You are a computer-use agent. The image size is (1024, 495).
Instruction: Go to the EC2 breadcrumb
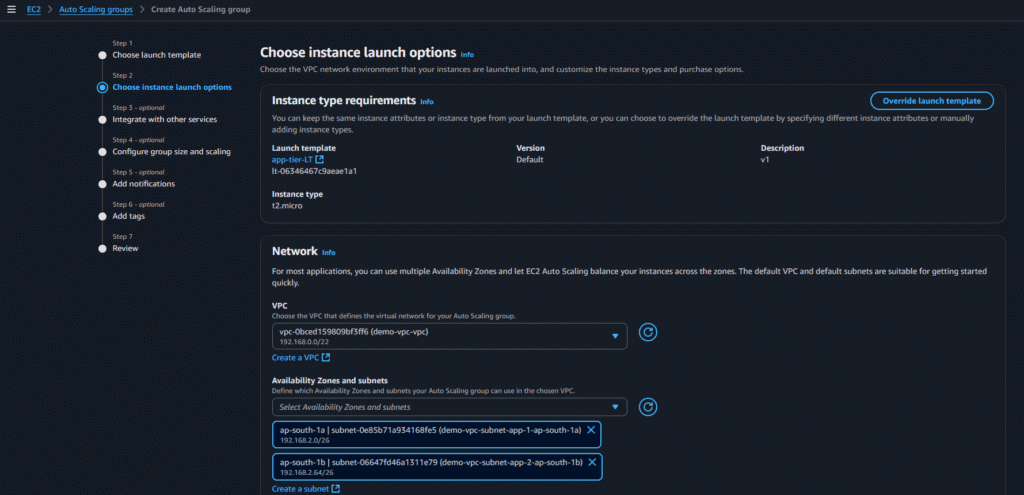click(34, 10)
